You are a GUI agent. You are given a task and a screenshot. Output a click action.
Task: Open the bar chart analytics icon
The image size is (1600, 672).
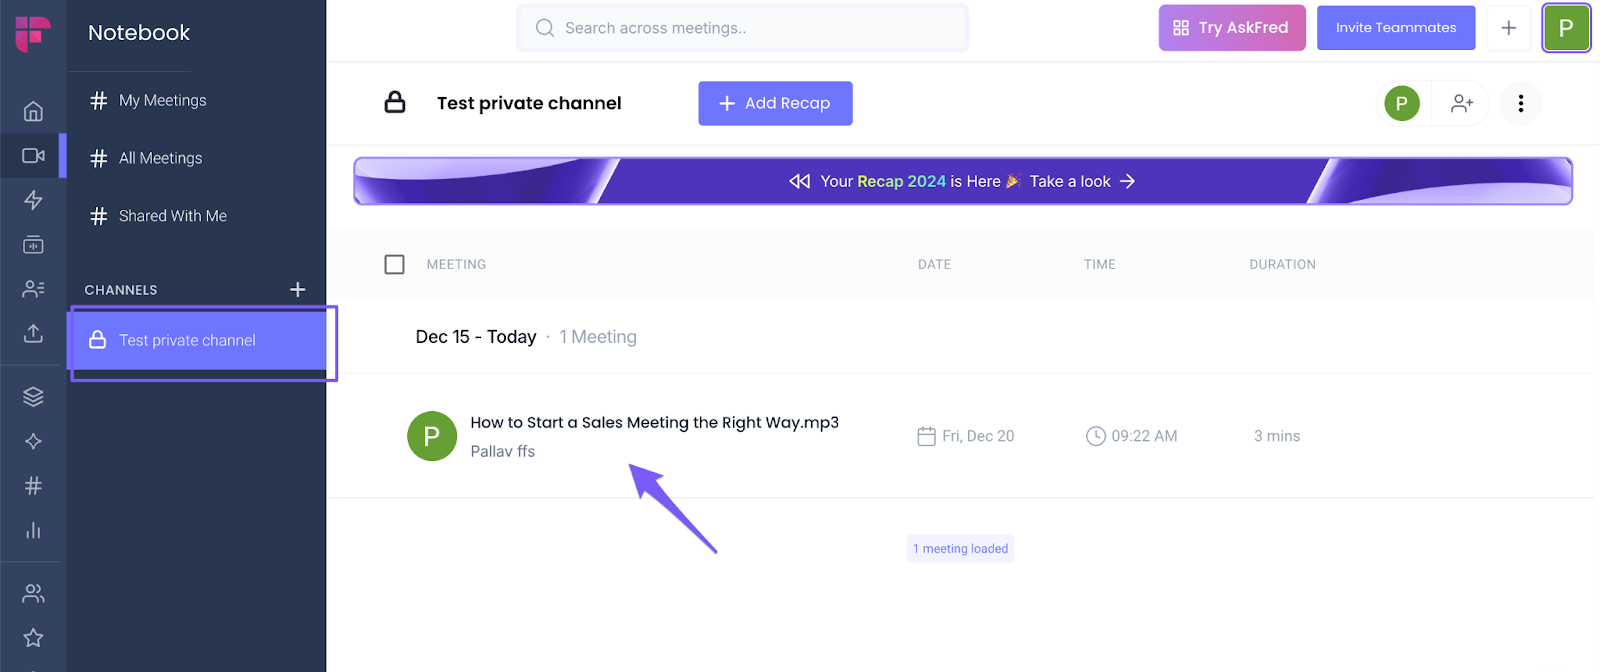[33, 530]
